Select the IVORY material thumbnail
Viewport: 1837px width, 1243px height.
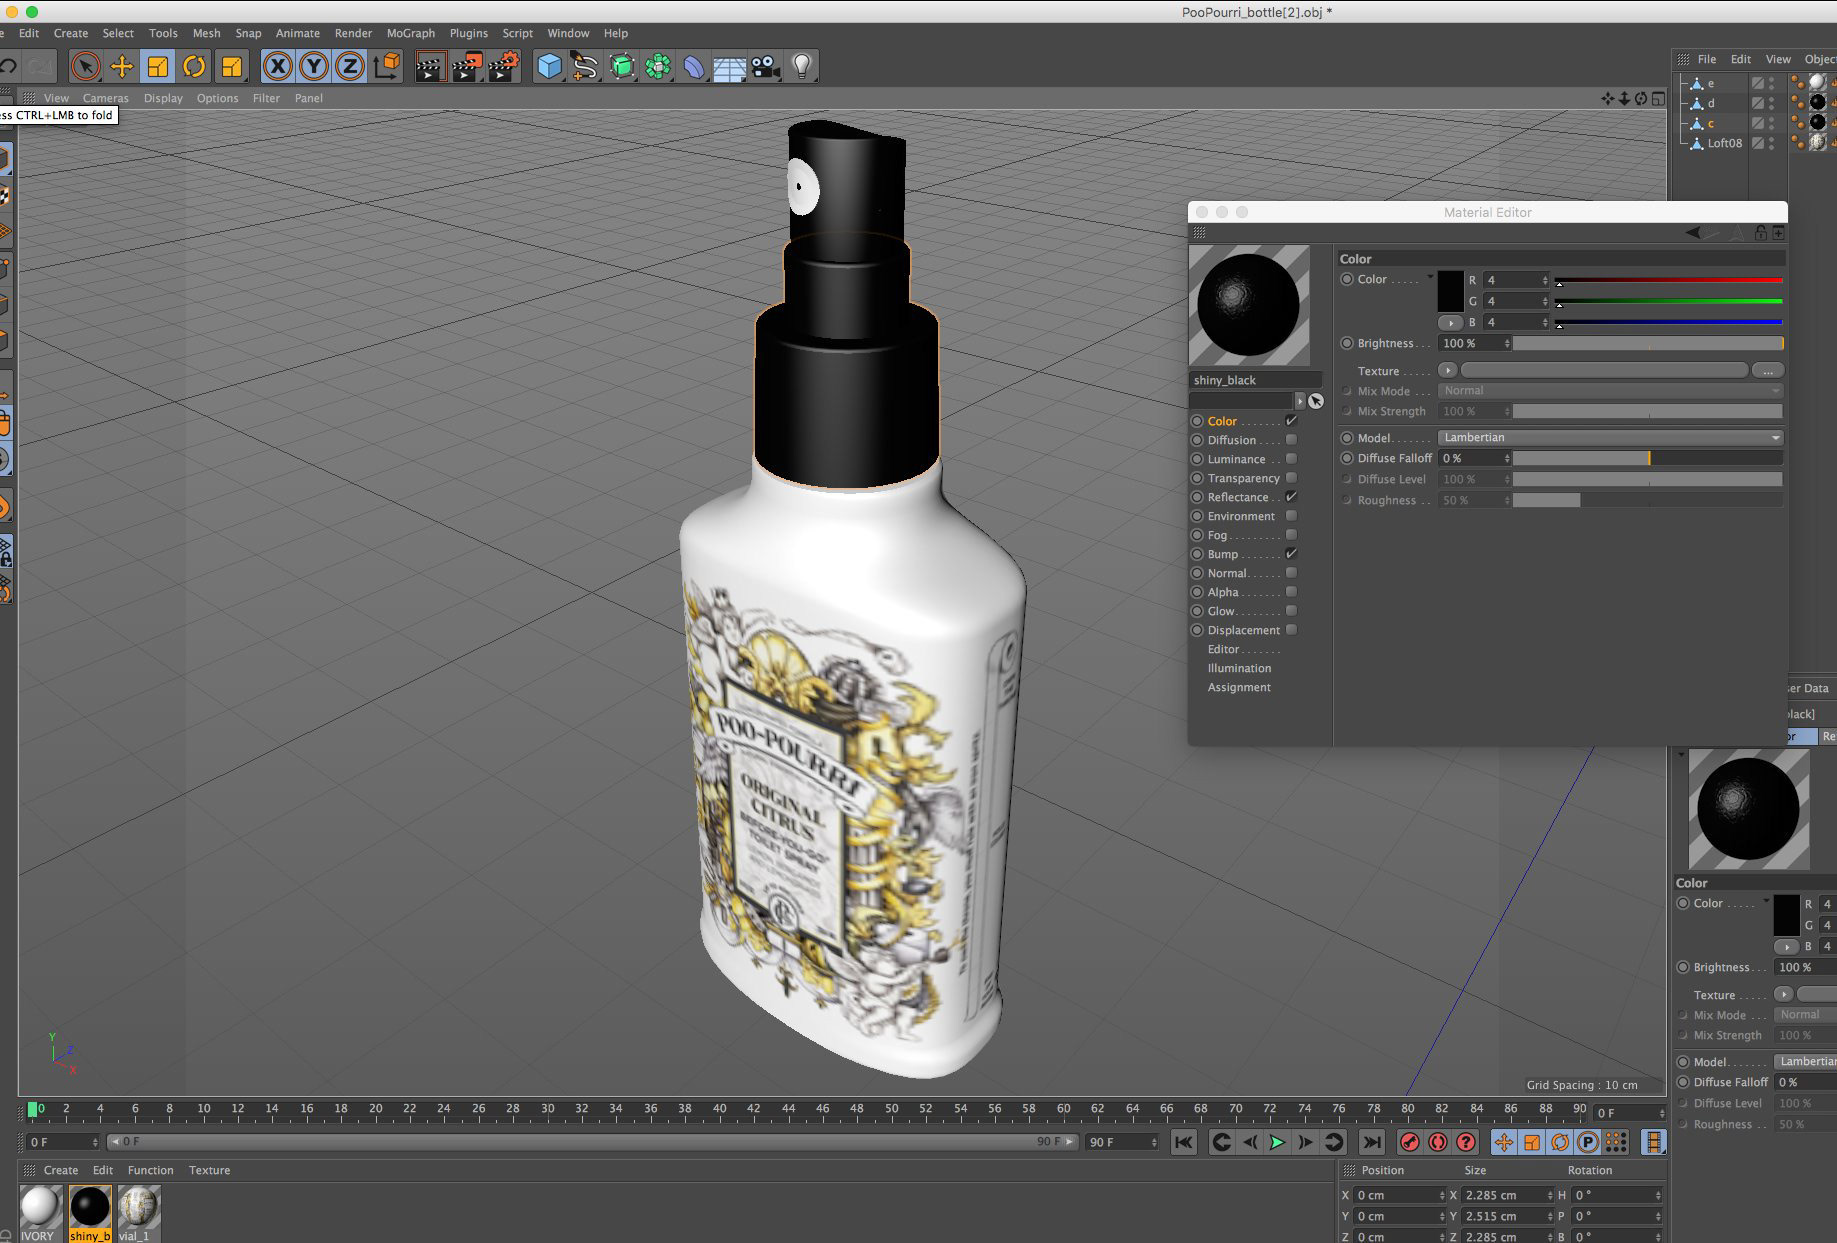tap(40, 1207)
